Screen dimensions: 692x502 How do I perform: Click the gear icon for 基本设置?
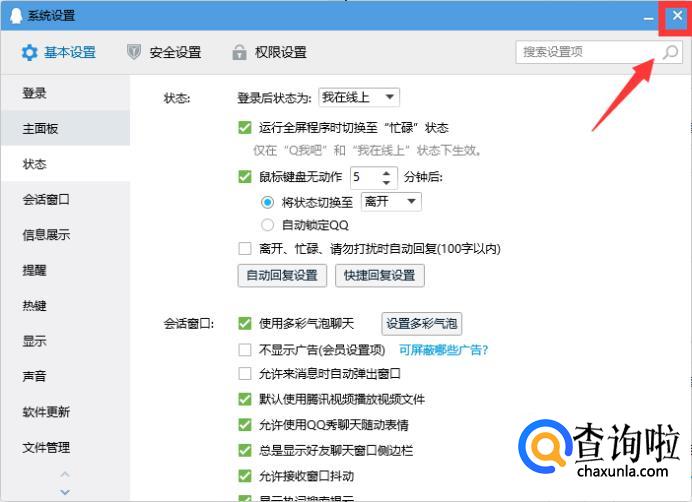(30, 53)
